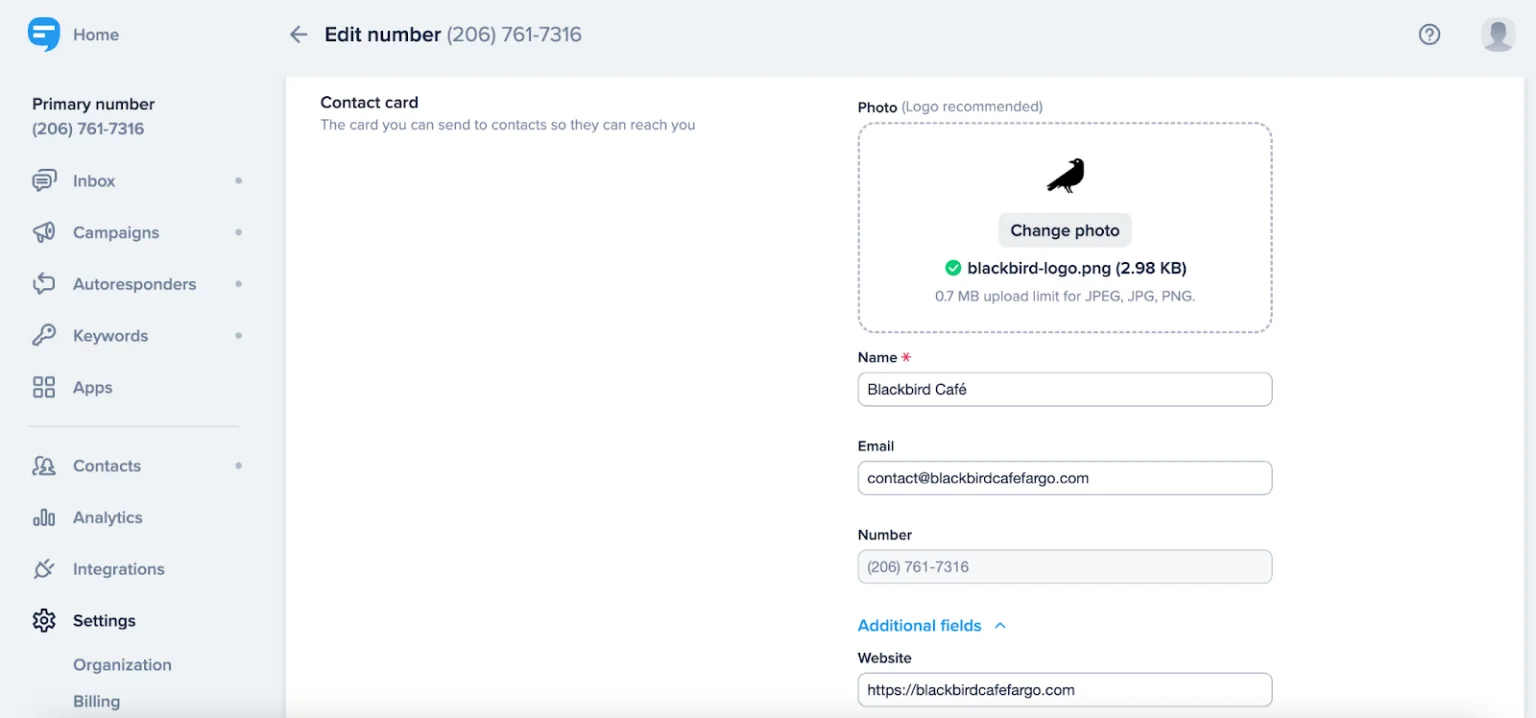
Task: Open Contacts from the sidebar
Action: 106,465
